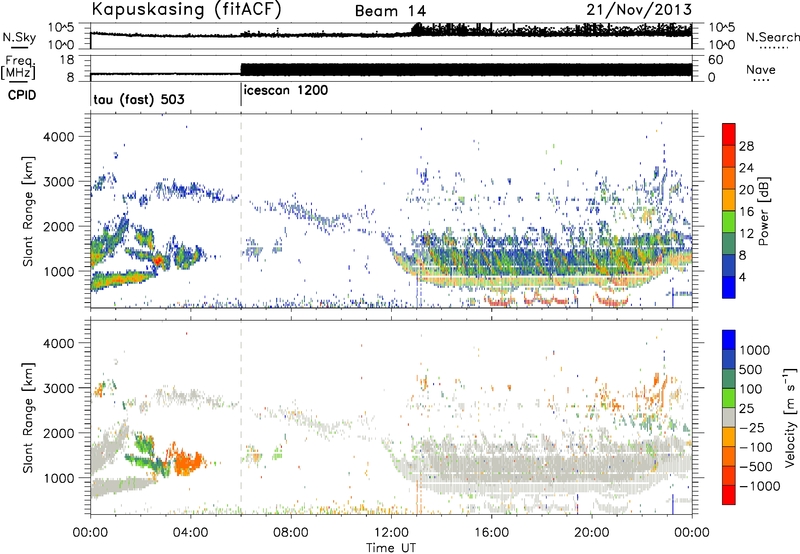Click the 'N.Search' legend label
The height and width of the screenshot is (554, 800).
pyautogui.click(x=772, y=37)
